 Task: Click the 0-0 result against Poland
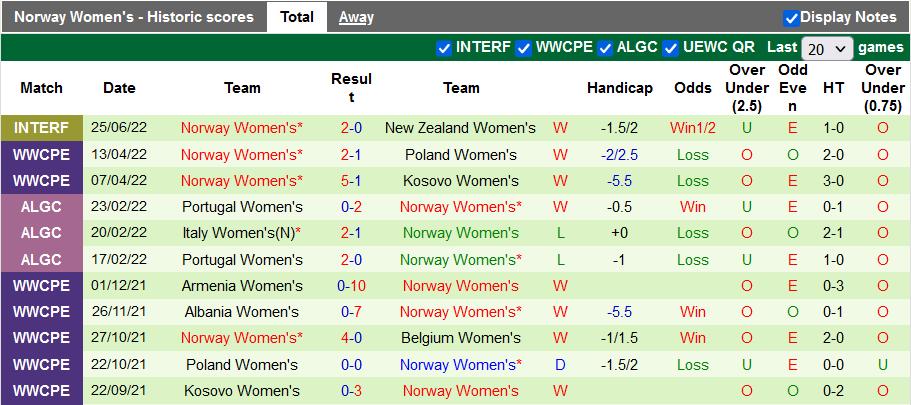pos(351,364)
